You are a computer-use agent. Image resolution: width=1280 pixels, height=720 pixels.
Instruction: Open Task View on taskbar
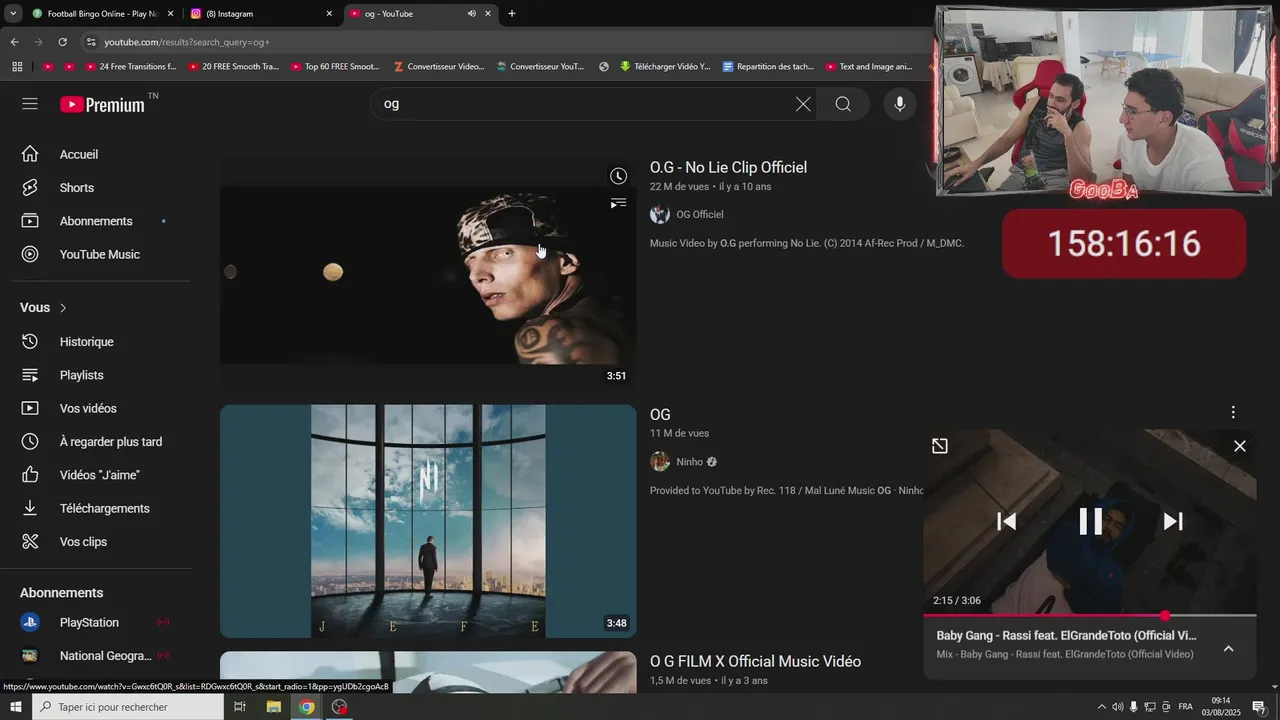[240, 707]
